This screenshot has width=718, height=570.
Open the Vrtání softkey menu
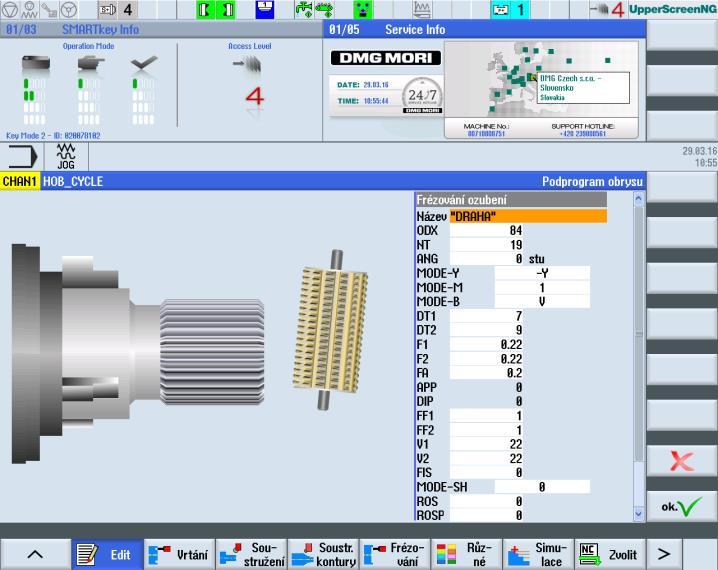tap(179, 554)
